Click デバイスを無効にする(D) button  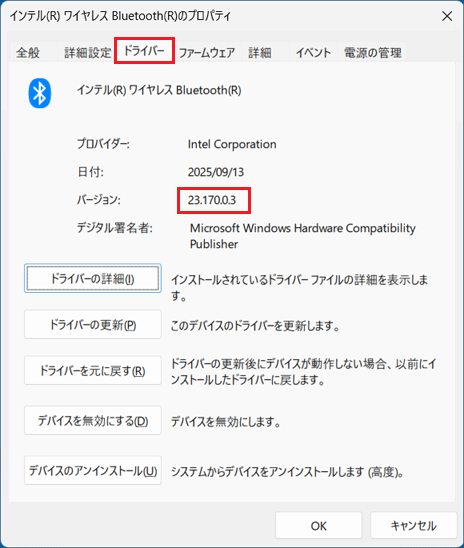93,420
